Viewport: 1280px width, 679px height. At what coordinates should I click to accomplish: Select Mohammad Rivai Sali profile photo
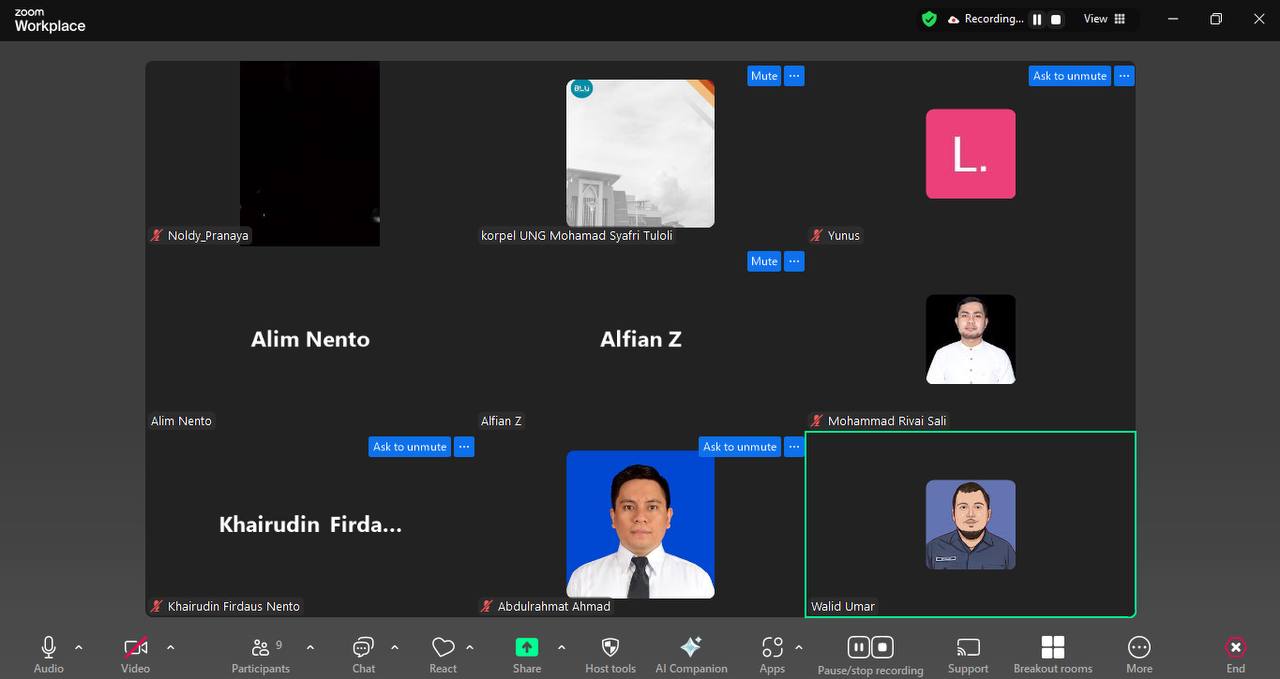point(970,339)
